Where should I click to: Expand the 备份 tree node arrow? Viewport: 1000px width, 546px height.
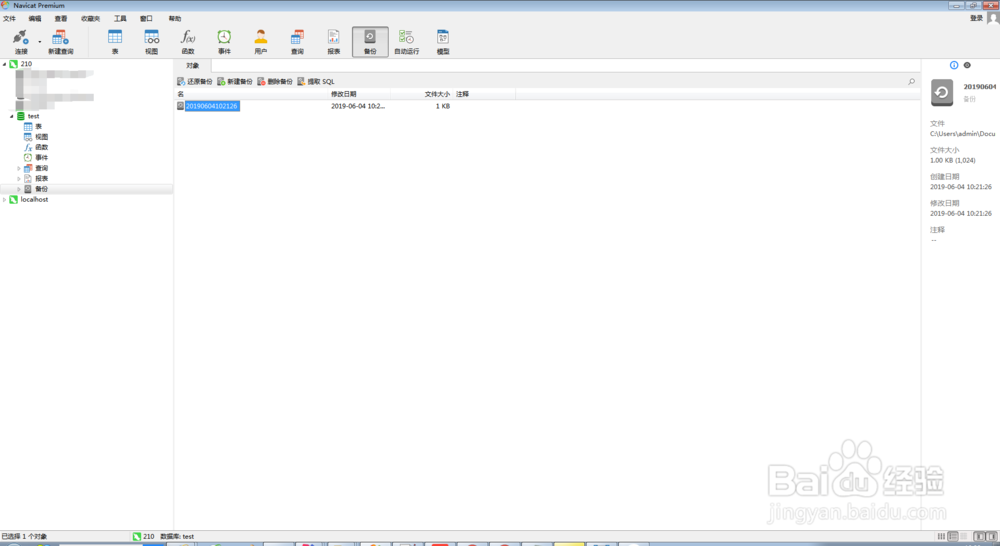(18, 189)
